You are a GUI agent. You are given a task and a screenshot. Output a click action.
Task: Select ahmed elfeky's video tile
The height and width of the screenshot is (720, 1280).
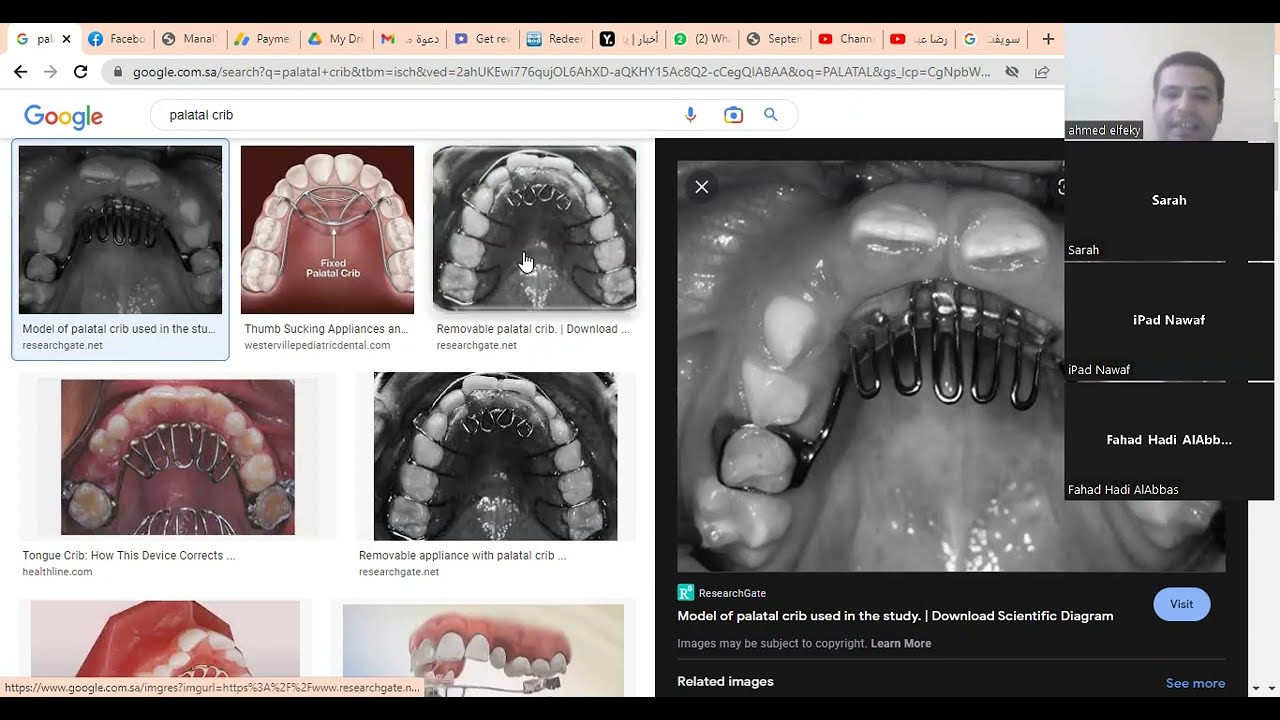pyautogui.click(x=1170, y=82)
